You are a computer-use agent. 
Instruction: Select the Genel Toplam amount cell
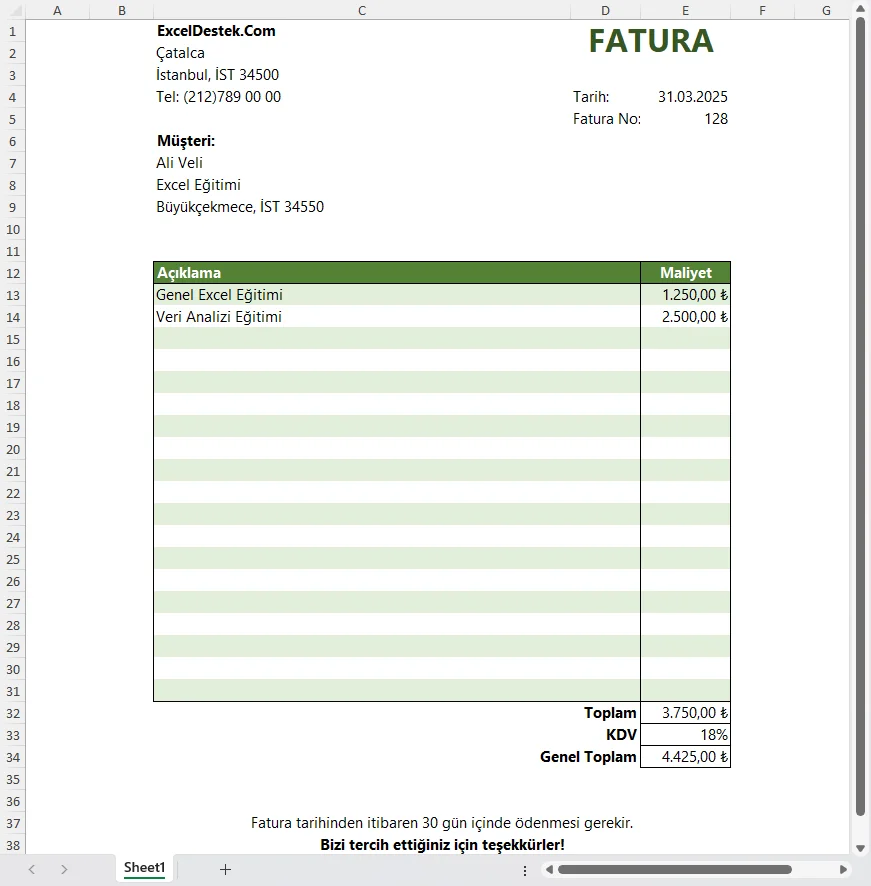point(685,757)
